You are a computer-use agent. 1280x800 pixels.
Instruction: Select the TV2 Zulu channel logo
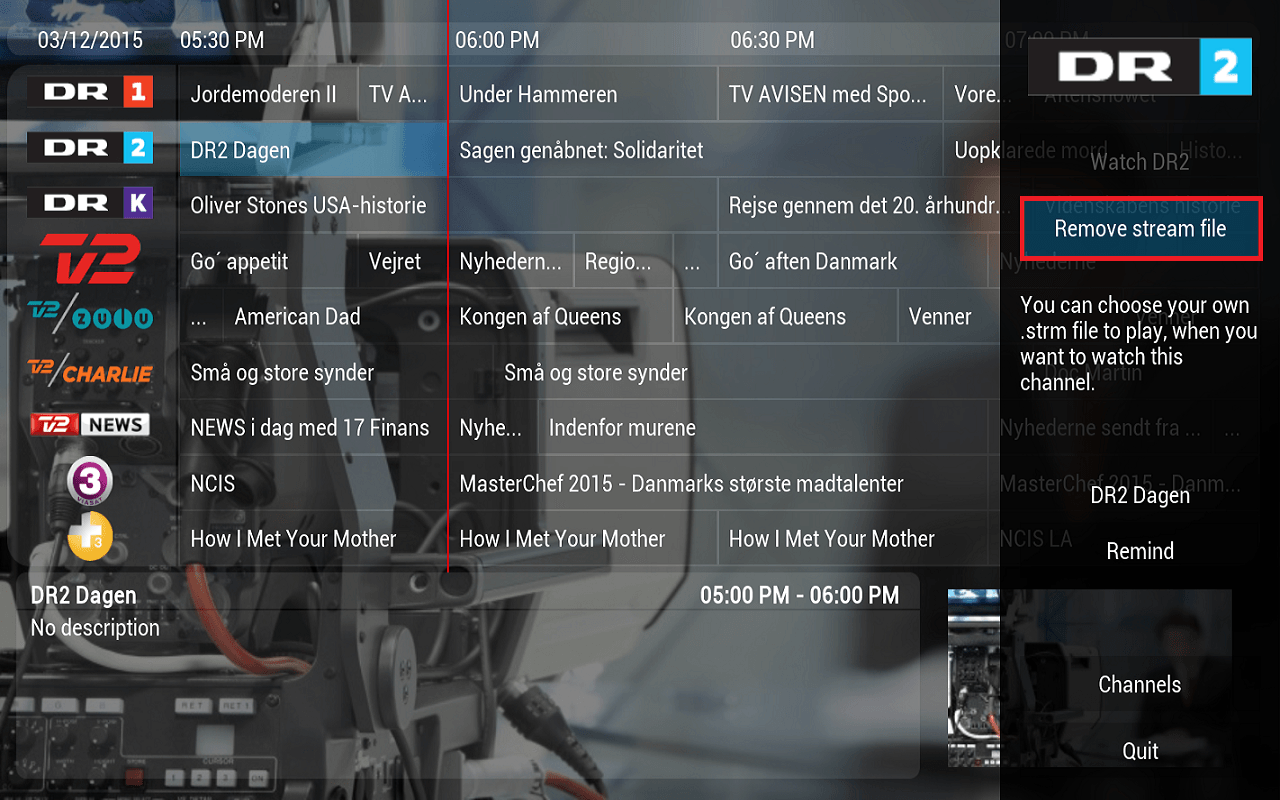tap(90, 316)
